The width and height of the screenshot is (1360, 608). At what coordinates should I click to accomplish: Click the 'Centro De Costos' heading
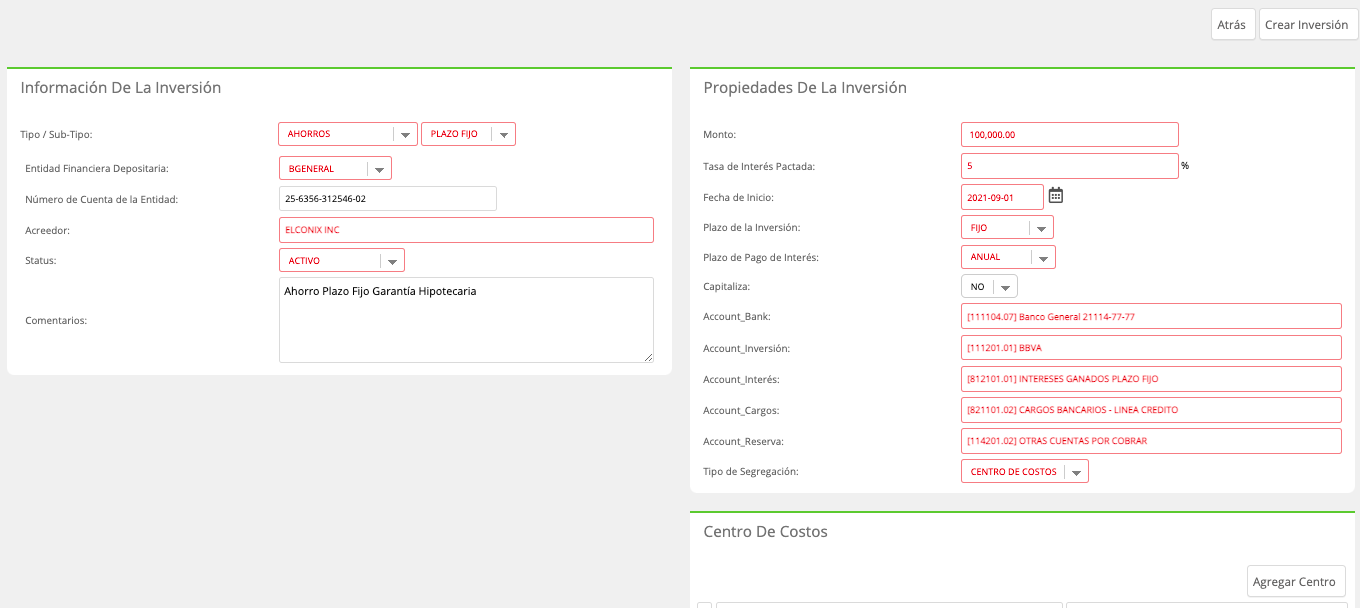click(x=766, y=532)
